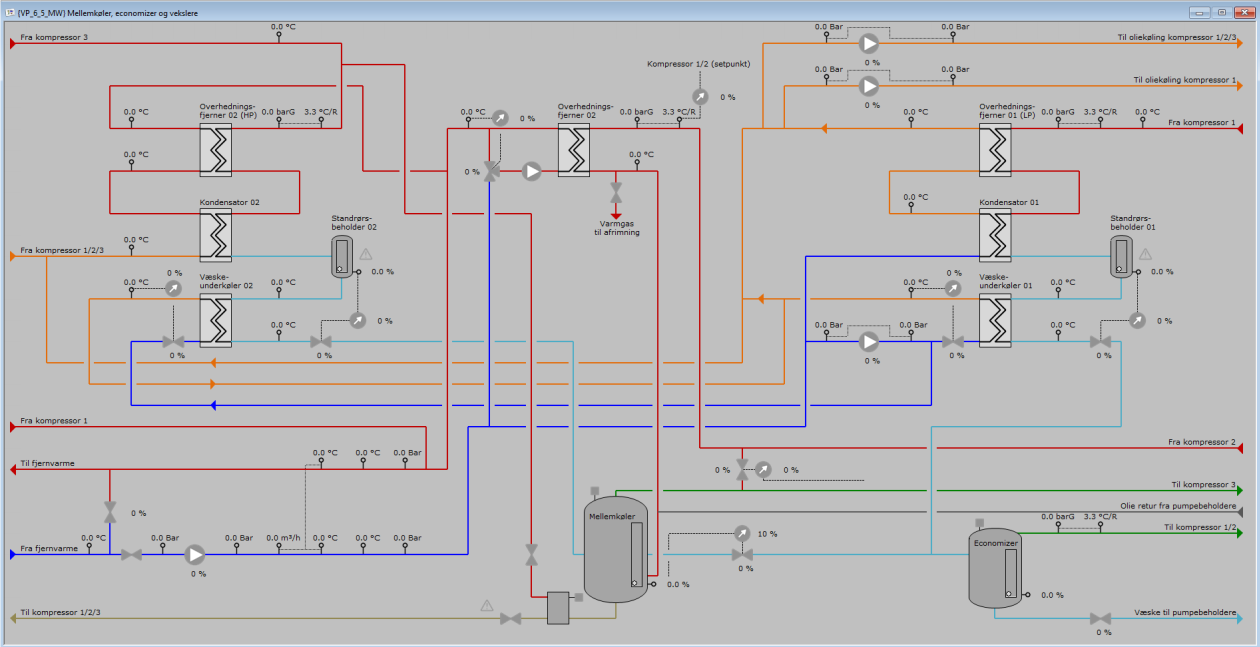Select pump beside central Overhedningsfjerner 02
Image resolution: width=1260 pixels, height=647 pixels.
coord(532,171)
